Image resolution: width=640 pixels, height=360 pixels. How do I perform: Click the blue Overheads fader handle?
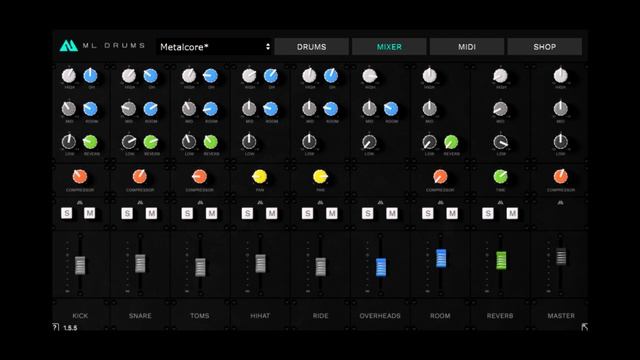coord(380,267)
